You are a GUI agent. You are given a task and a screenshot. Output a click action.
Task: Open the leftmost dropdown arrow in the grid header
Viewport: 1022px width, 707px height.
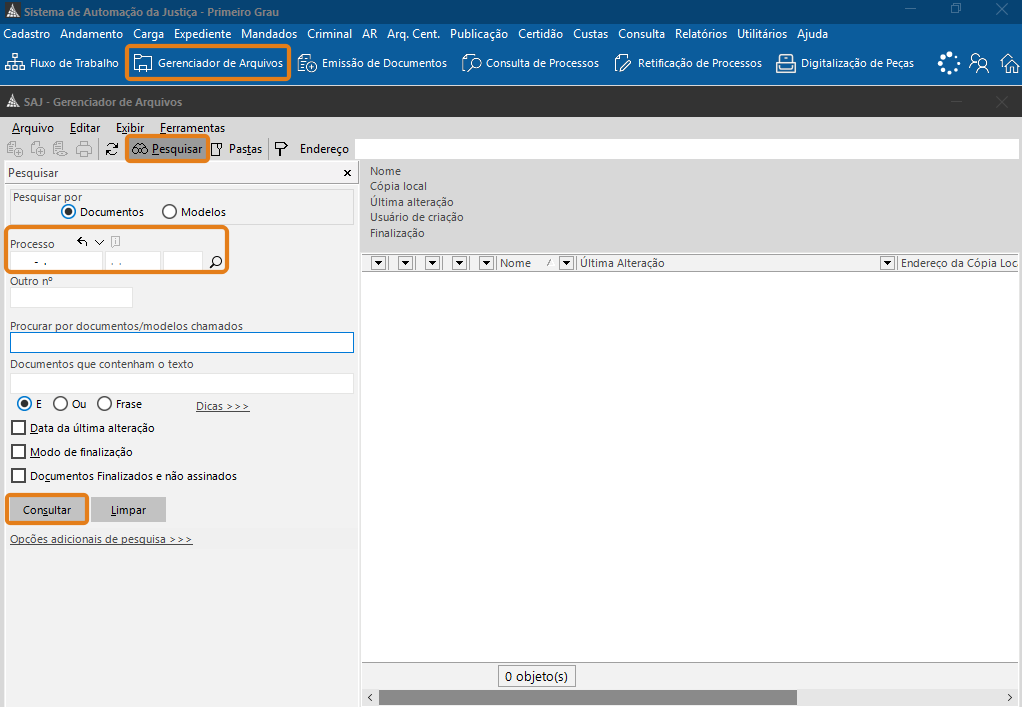pos(379,263)
